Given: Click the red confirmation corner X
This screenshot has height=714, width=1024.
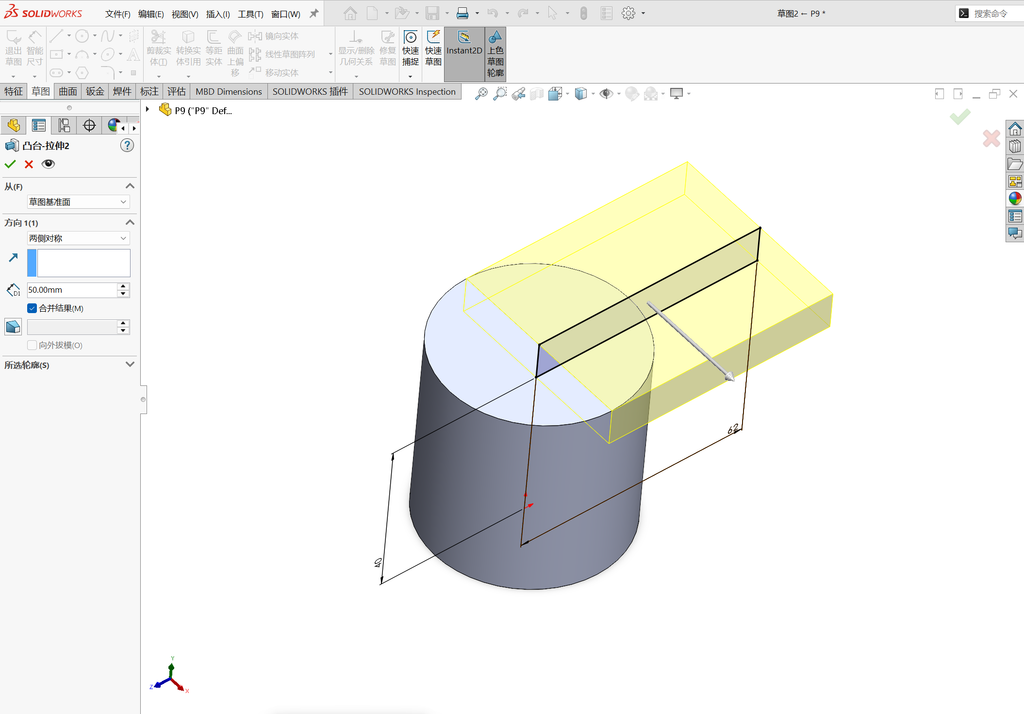Looking at the screenshot, I should pyautogui.click(x=991, y=138).
